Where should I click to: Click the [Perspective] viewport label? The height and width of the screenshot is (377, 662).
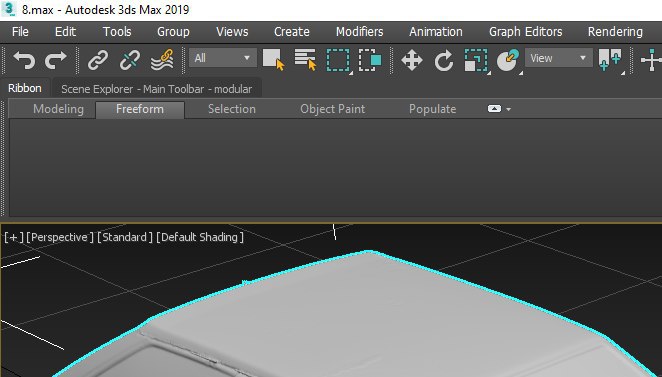60,237
